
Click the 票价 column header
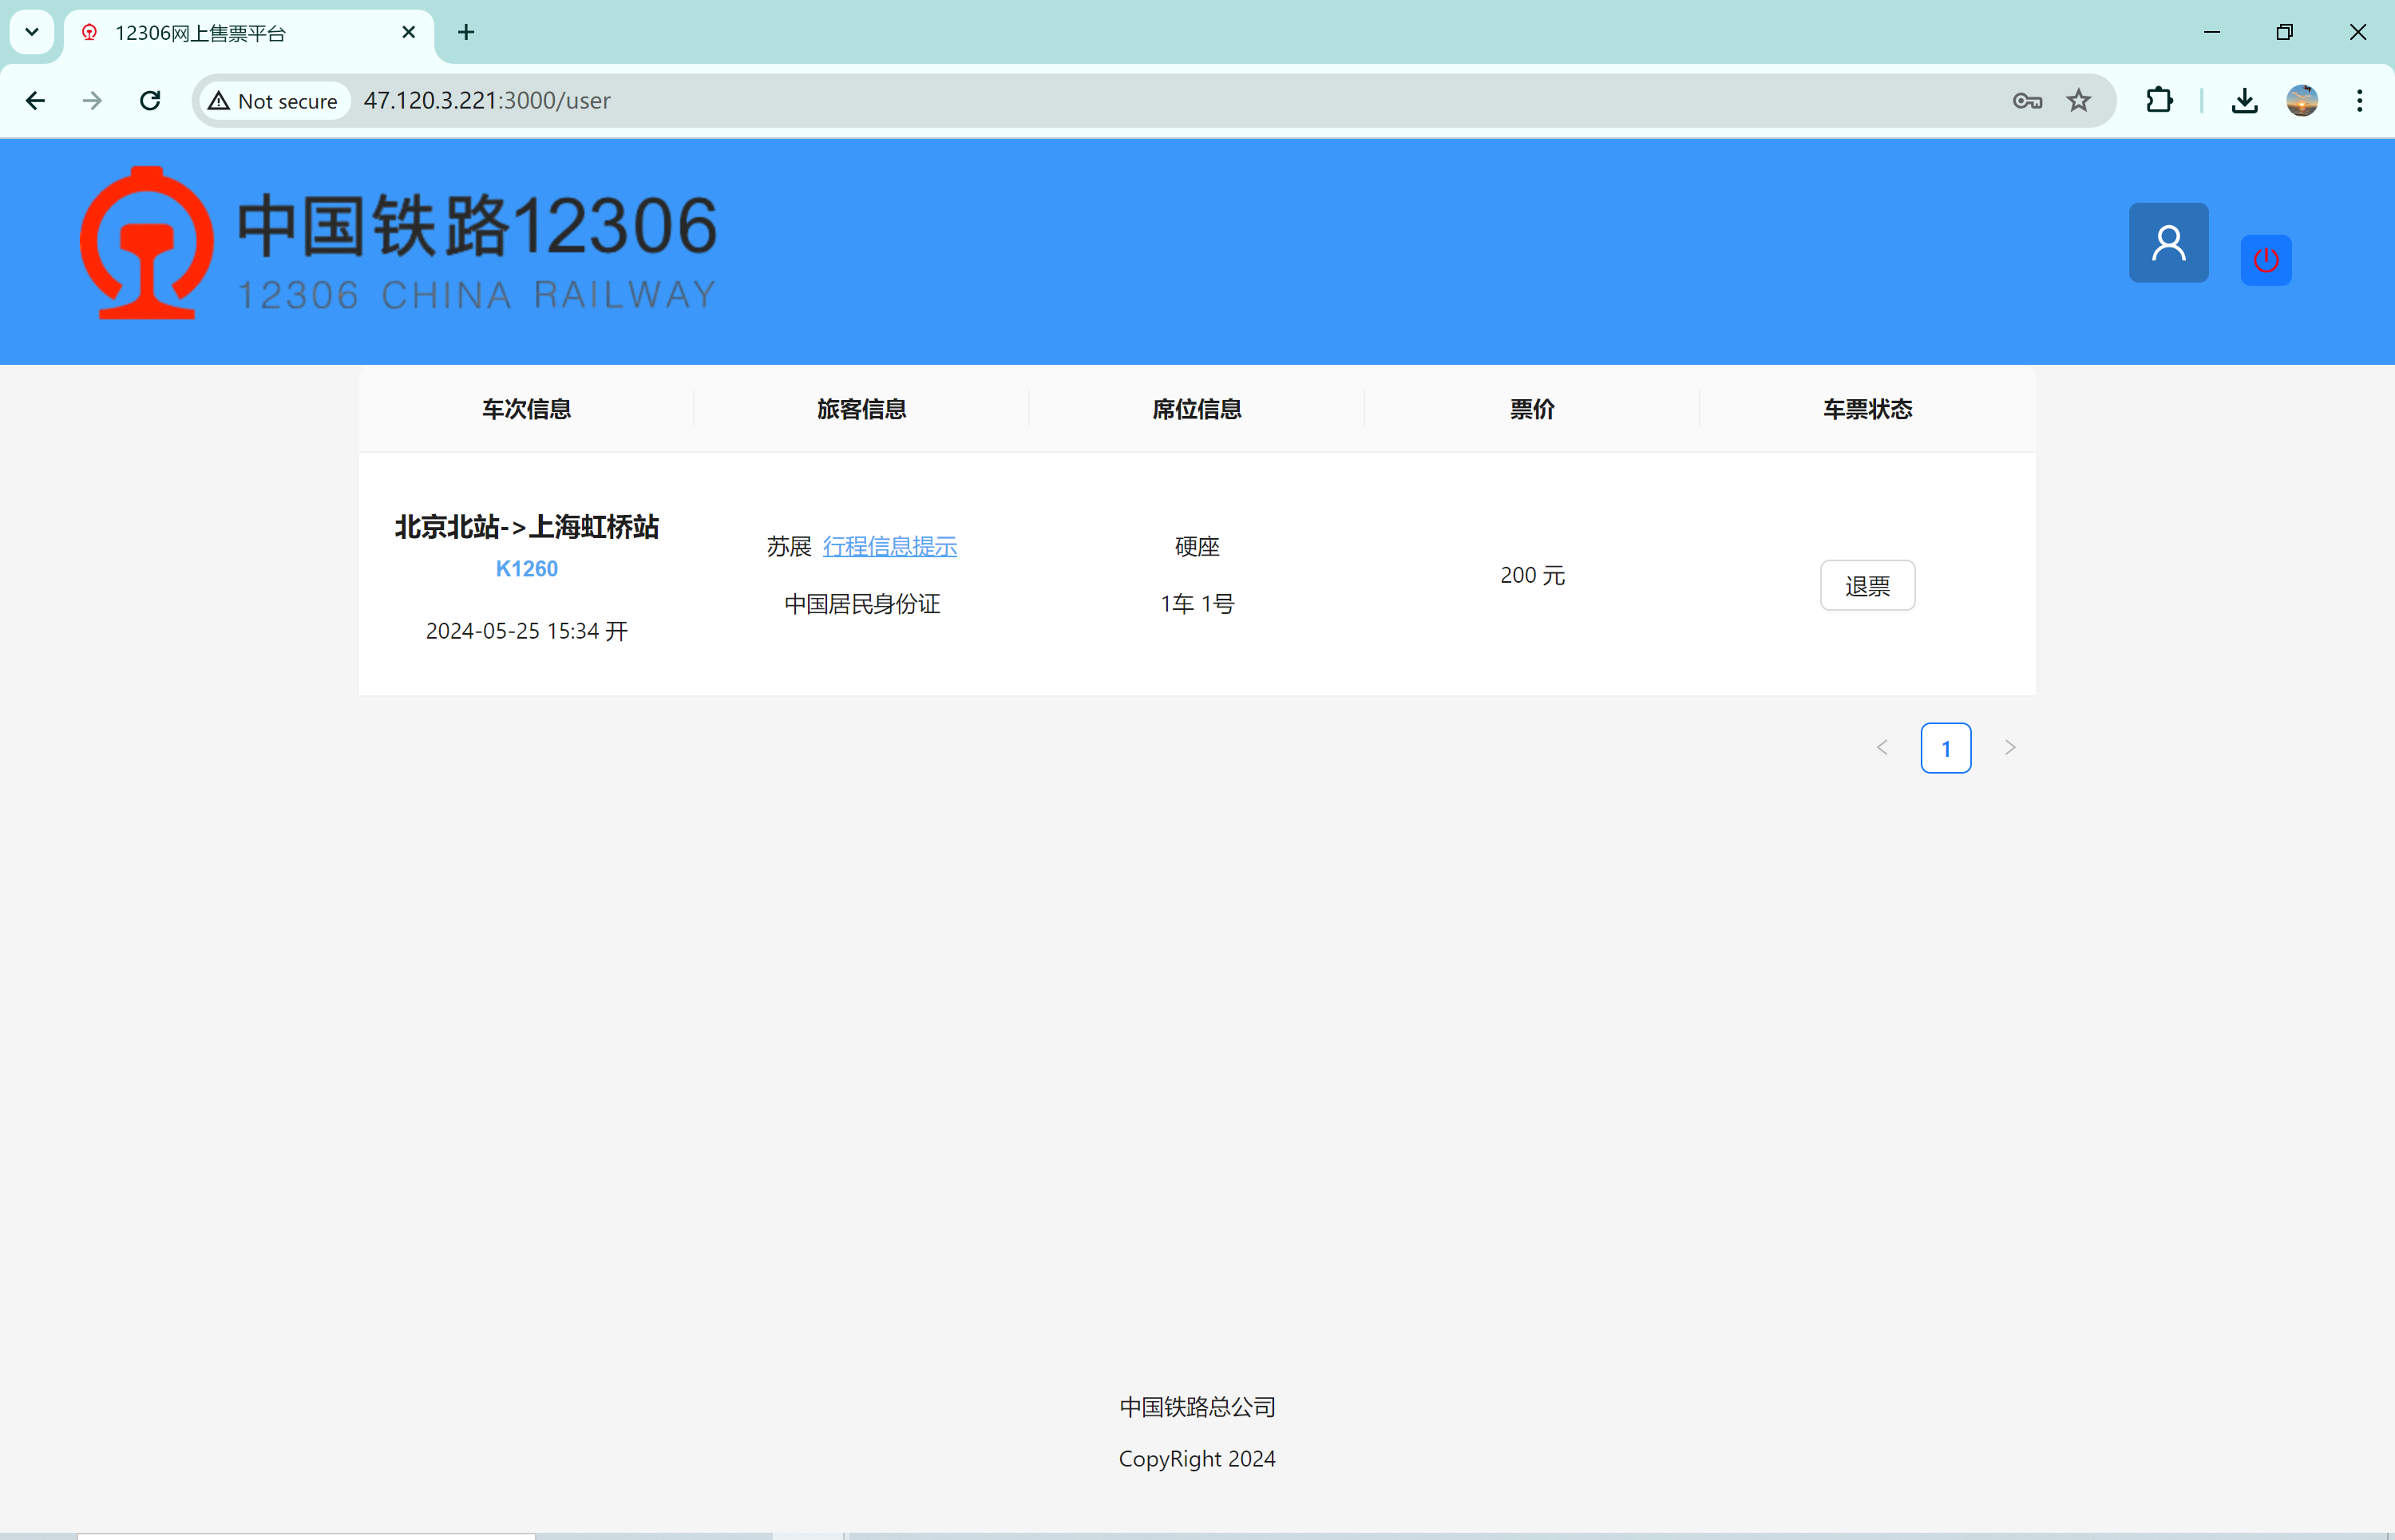[1532, 409]
